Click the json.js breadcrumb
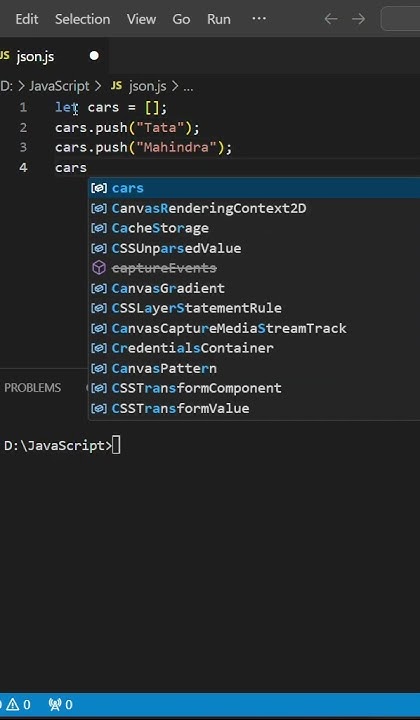Screen dimensions: 420x720 tap(147, 86)
